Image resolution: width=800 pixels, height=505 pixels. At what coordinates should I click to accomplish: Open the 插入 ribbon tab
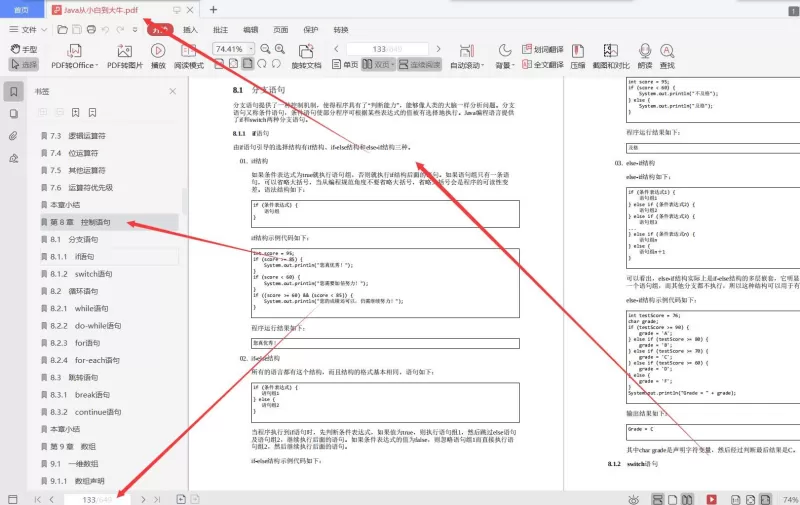(x=190, y=30)
